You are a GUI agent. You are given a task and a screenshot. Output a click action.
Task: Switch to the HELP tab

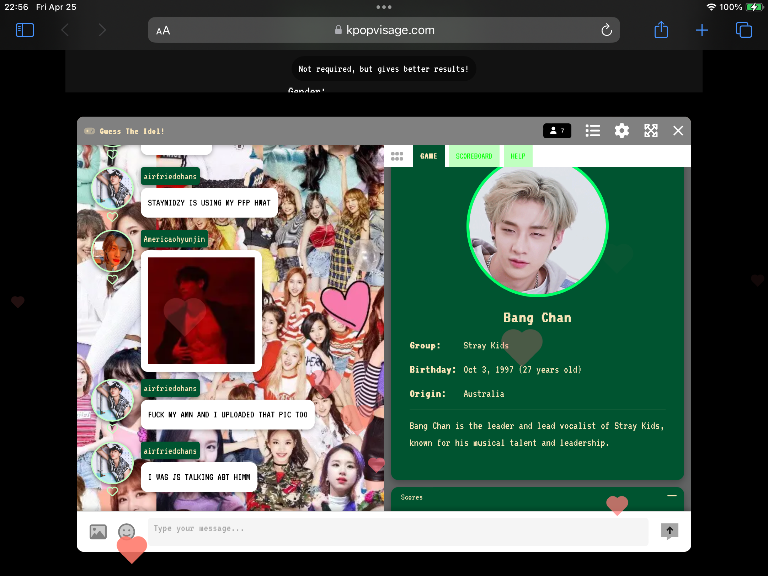[x=518, y=156]
